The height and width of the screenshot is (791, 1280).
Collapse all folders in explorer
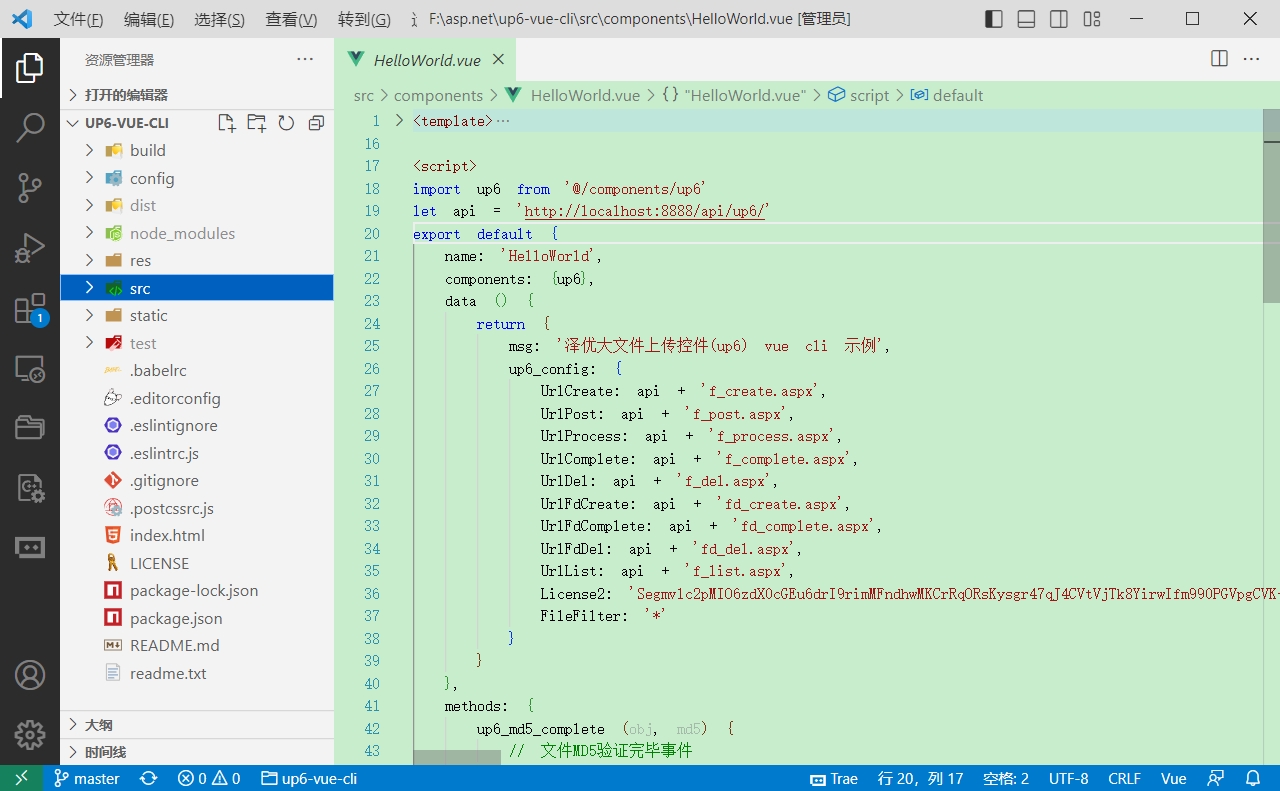[x=316, y=123]
